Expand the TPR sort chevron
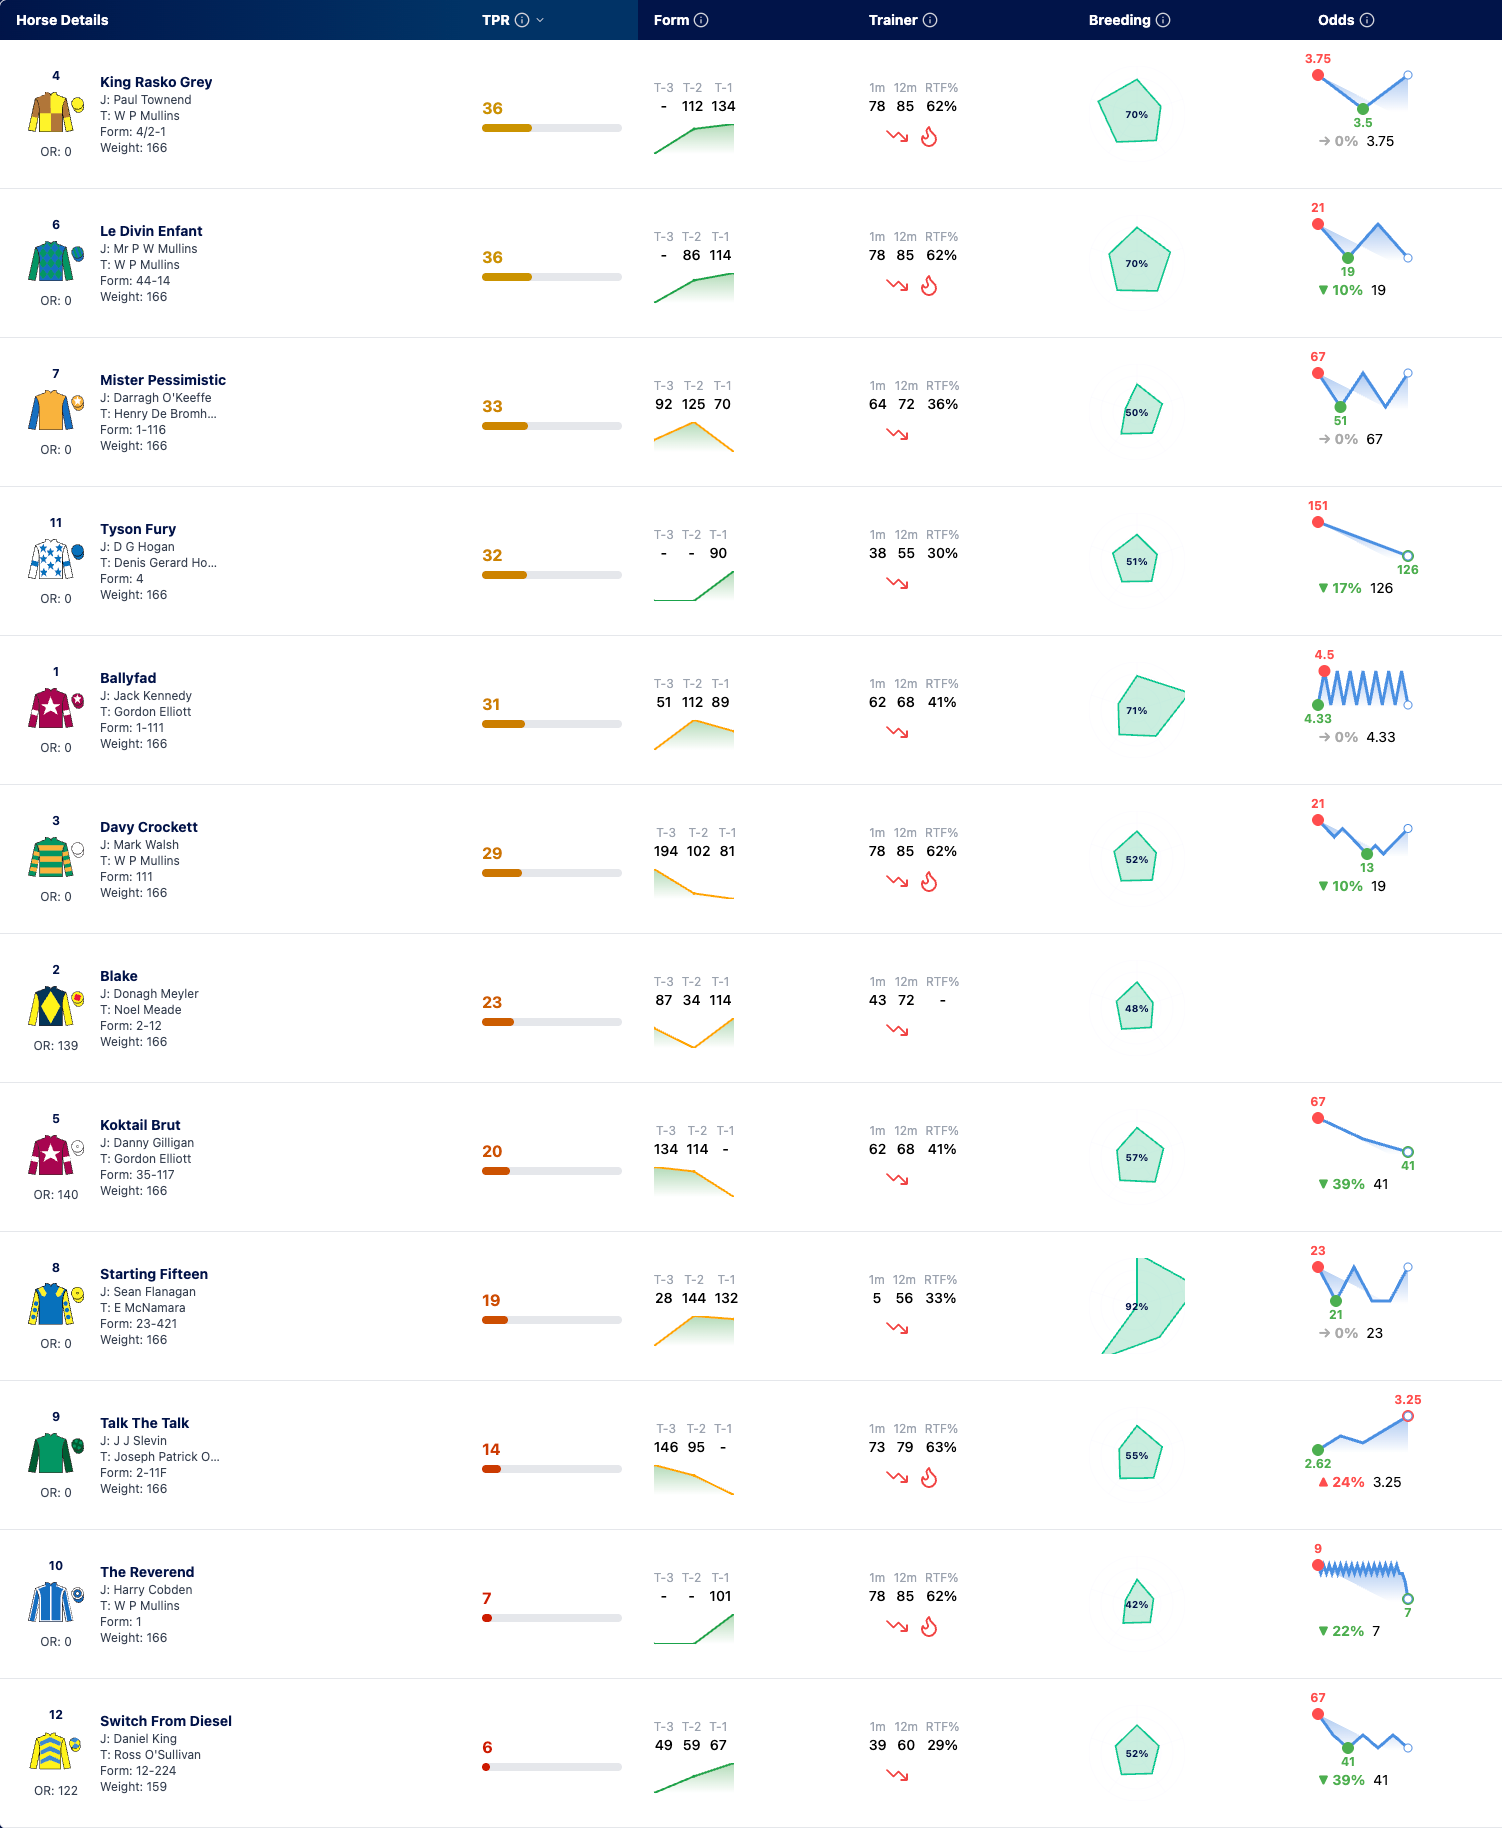The height and width of the screenshot is (1828, 1502). pyautogui.click(x=540, y=20)
